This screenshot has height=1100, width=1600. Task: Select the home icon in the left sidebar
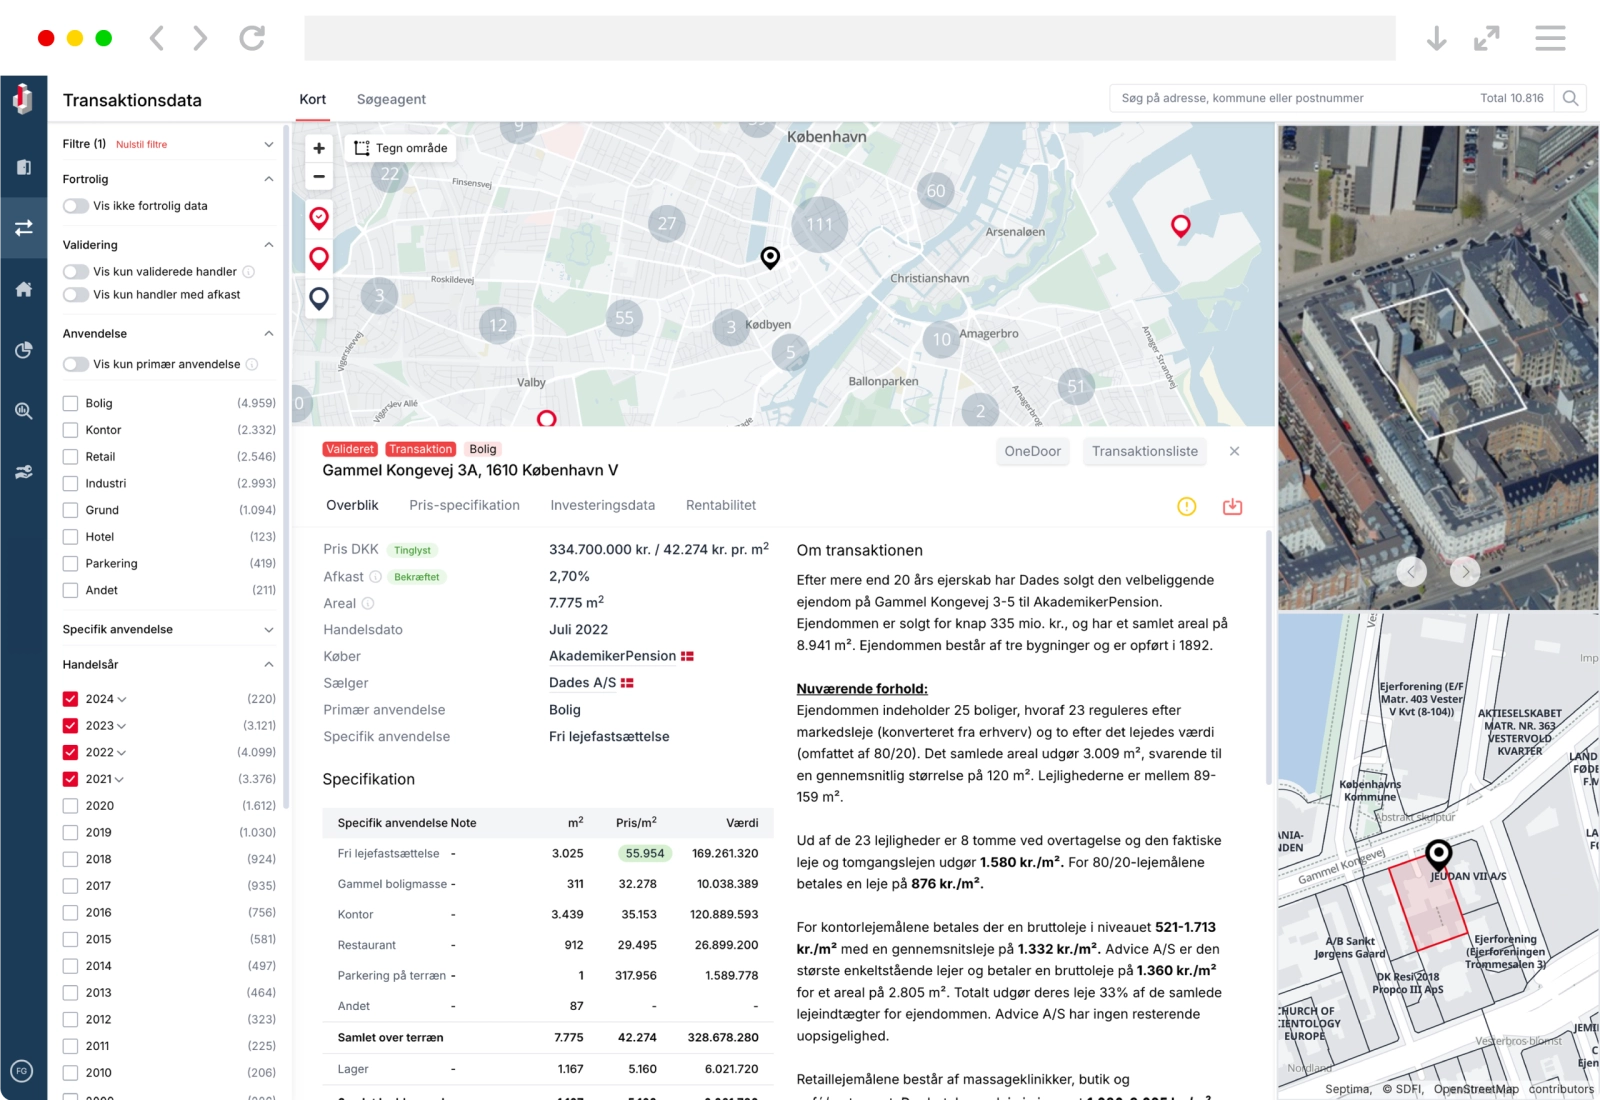click(x=23, y=288)
